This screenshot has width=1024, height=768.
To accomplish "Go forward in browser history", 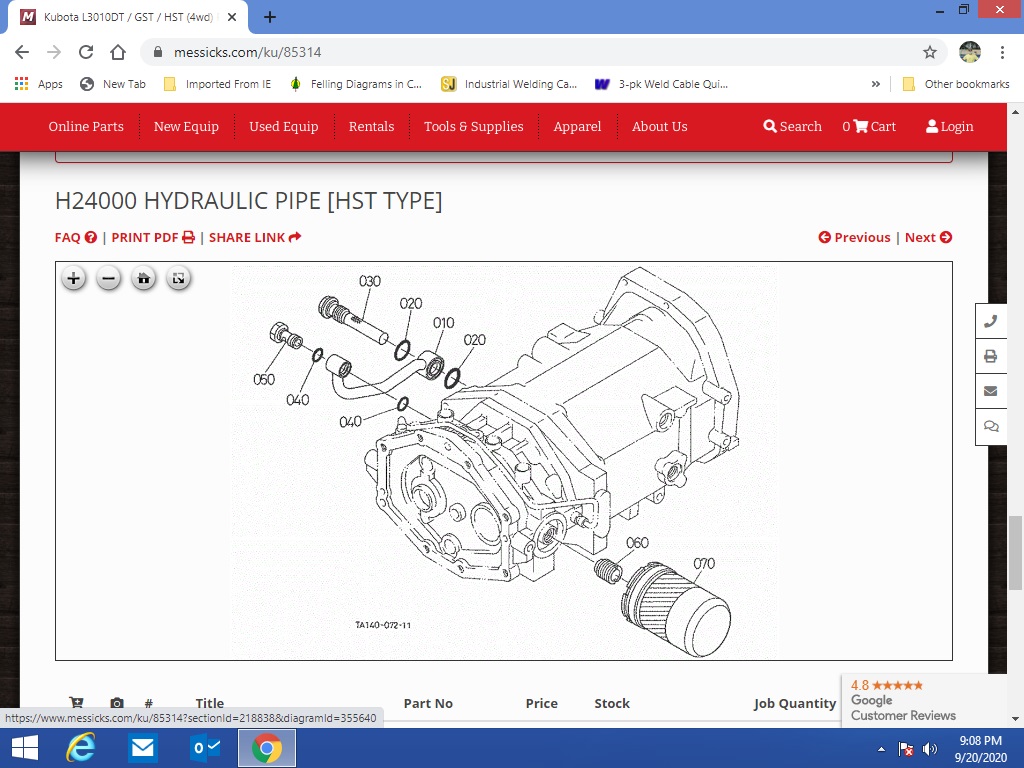I will tap(54, 52).
